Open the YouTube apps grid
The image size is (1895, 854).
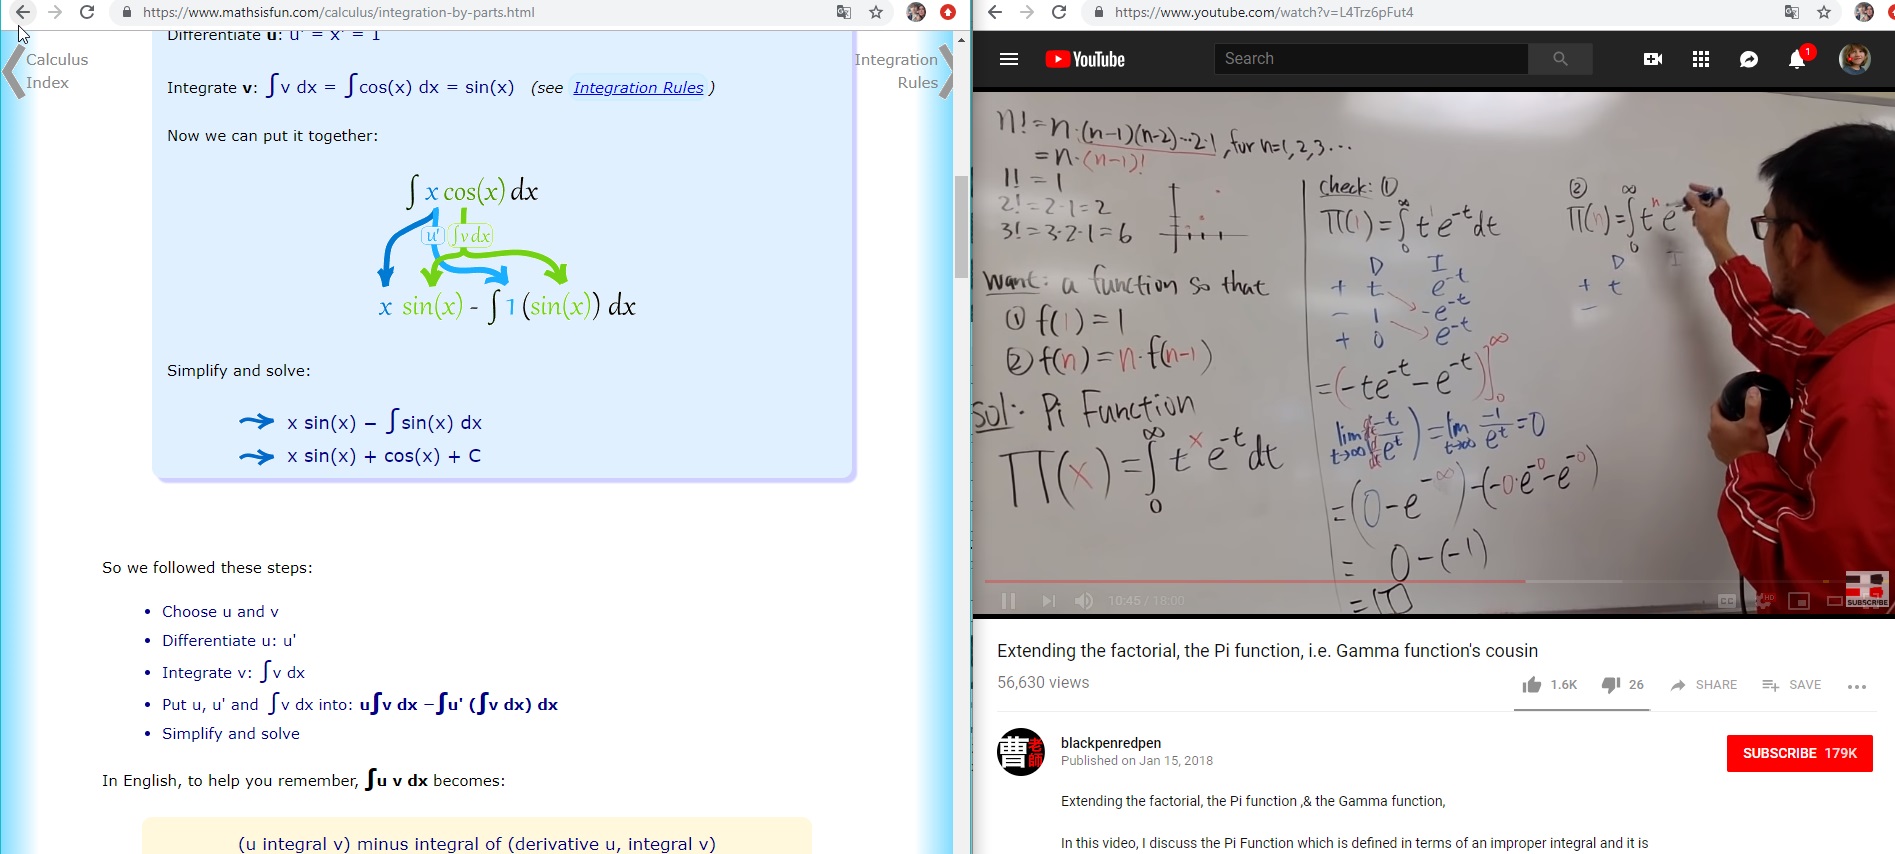coord(1700,59)
